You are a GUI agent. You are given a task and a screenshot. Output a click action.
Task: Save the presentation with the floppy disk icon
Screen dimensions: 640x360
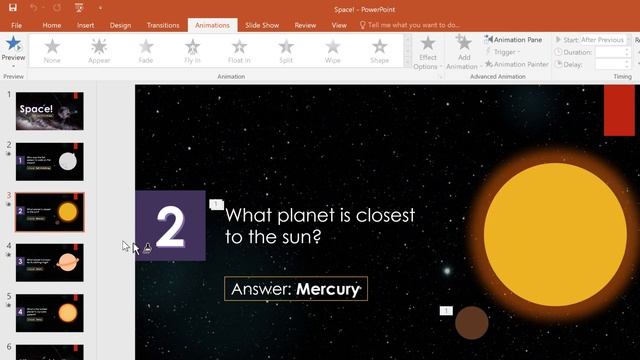13,8
